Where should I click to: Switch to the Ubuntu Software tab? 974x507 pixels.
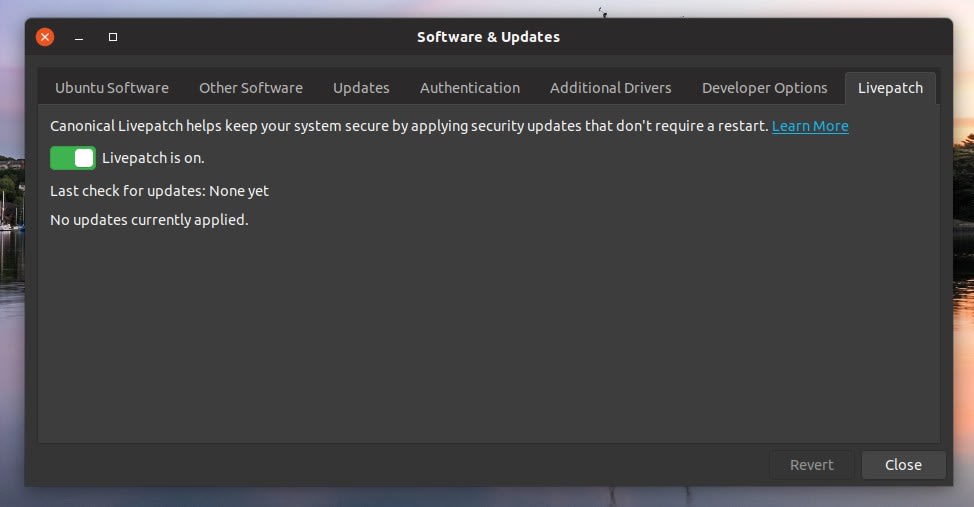112,88
